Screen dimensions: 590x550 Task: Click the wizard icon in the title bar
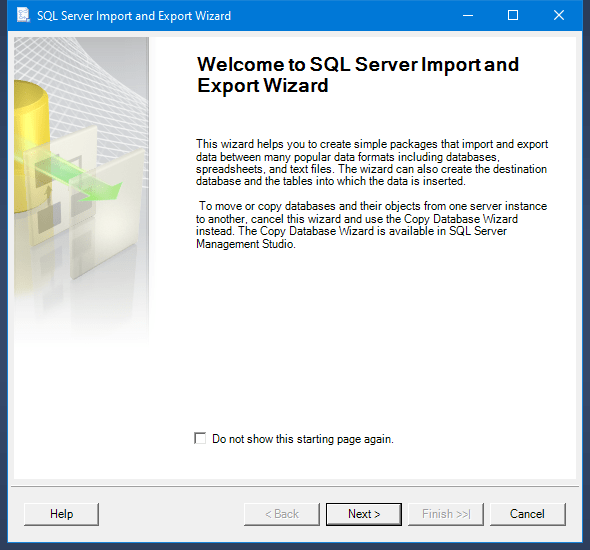(23, 15)
